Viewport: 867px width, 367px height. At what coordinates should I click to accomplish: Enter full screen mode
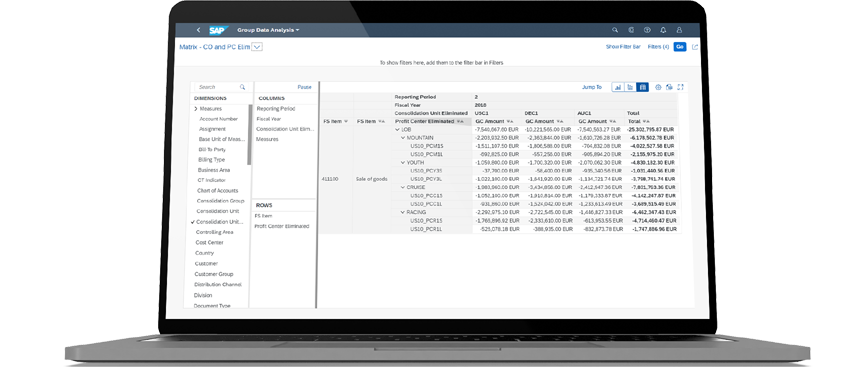(680, 87)
